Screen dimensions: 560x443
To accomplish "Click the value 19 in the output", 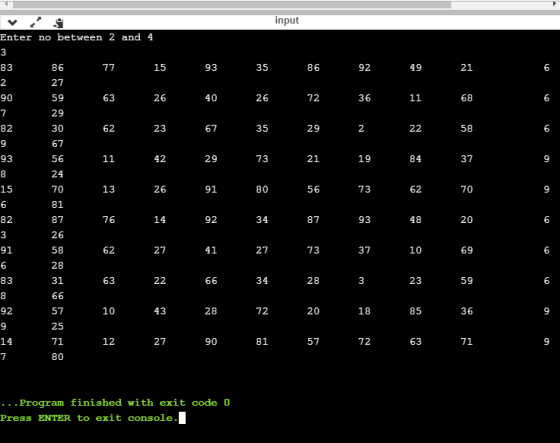I will click(x=364, y=159).
